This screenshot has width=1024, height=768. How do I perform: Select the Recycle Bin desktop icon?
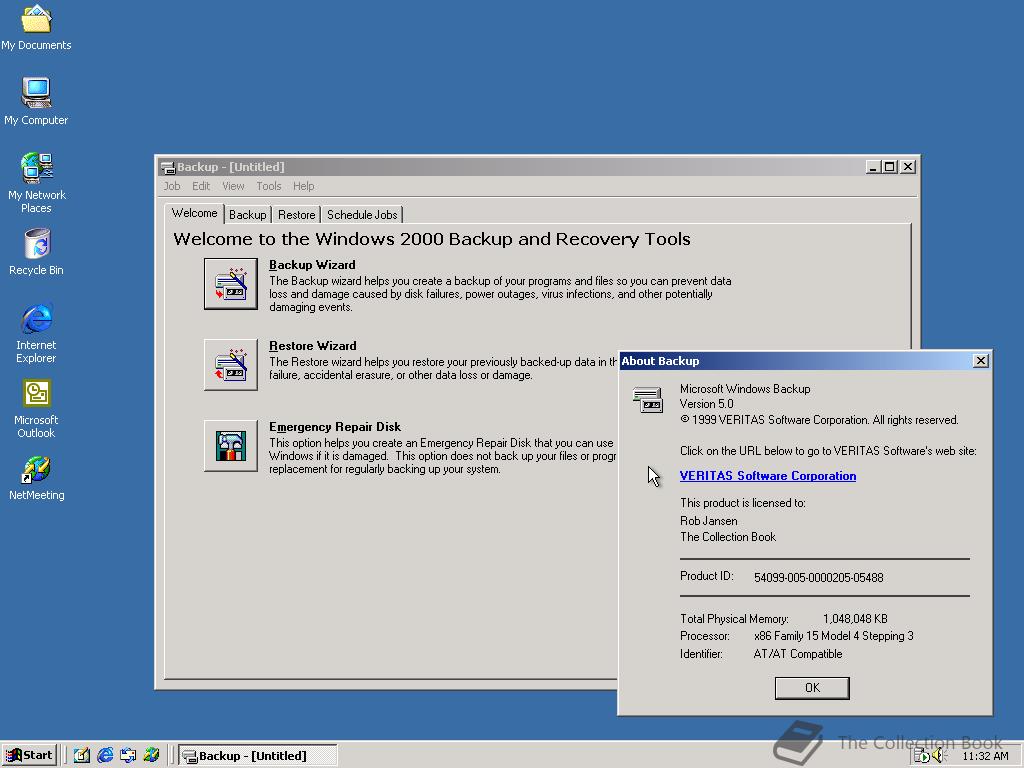pyautogui.click(x=36, y=252)
